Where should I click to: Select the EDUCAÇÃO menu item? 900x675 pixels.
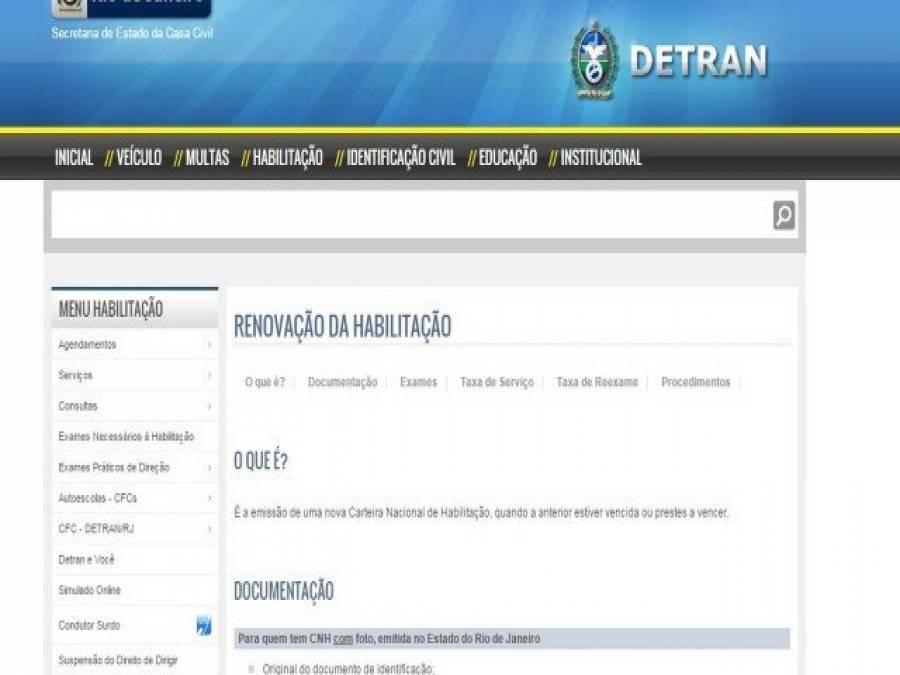click(x=505, y=157)
